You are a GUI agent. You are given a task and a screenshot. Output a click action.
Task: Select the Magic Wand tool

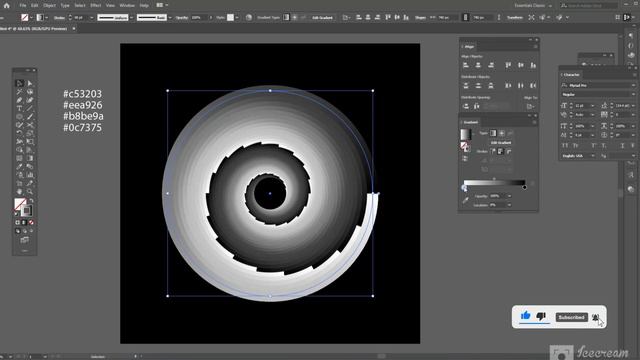pos(20,92)
